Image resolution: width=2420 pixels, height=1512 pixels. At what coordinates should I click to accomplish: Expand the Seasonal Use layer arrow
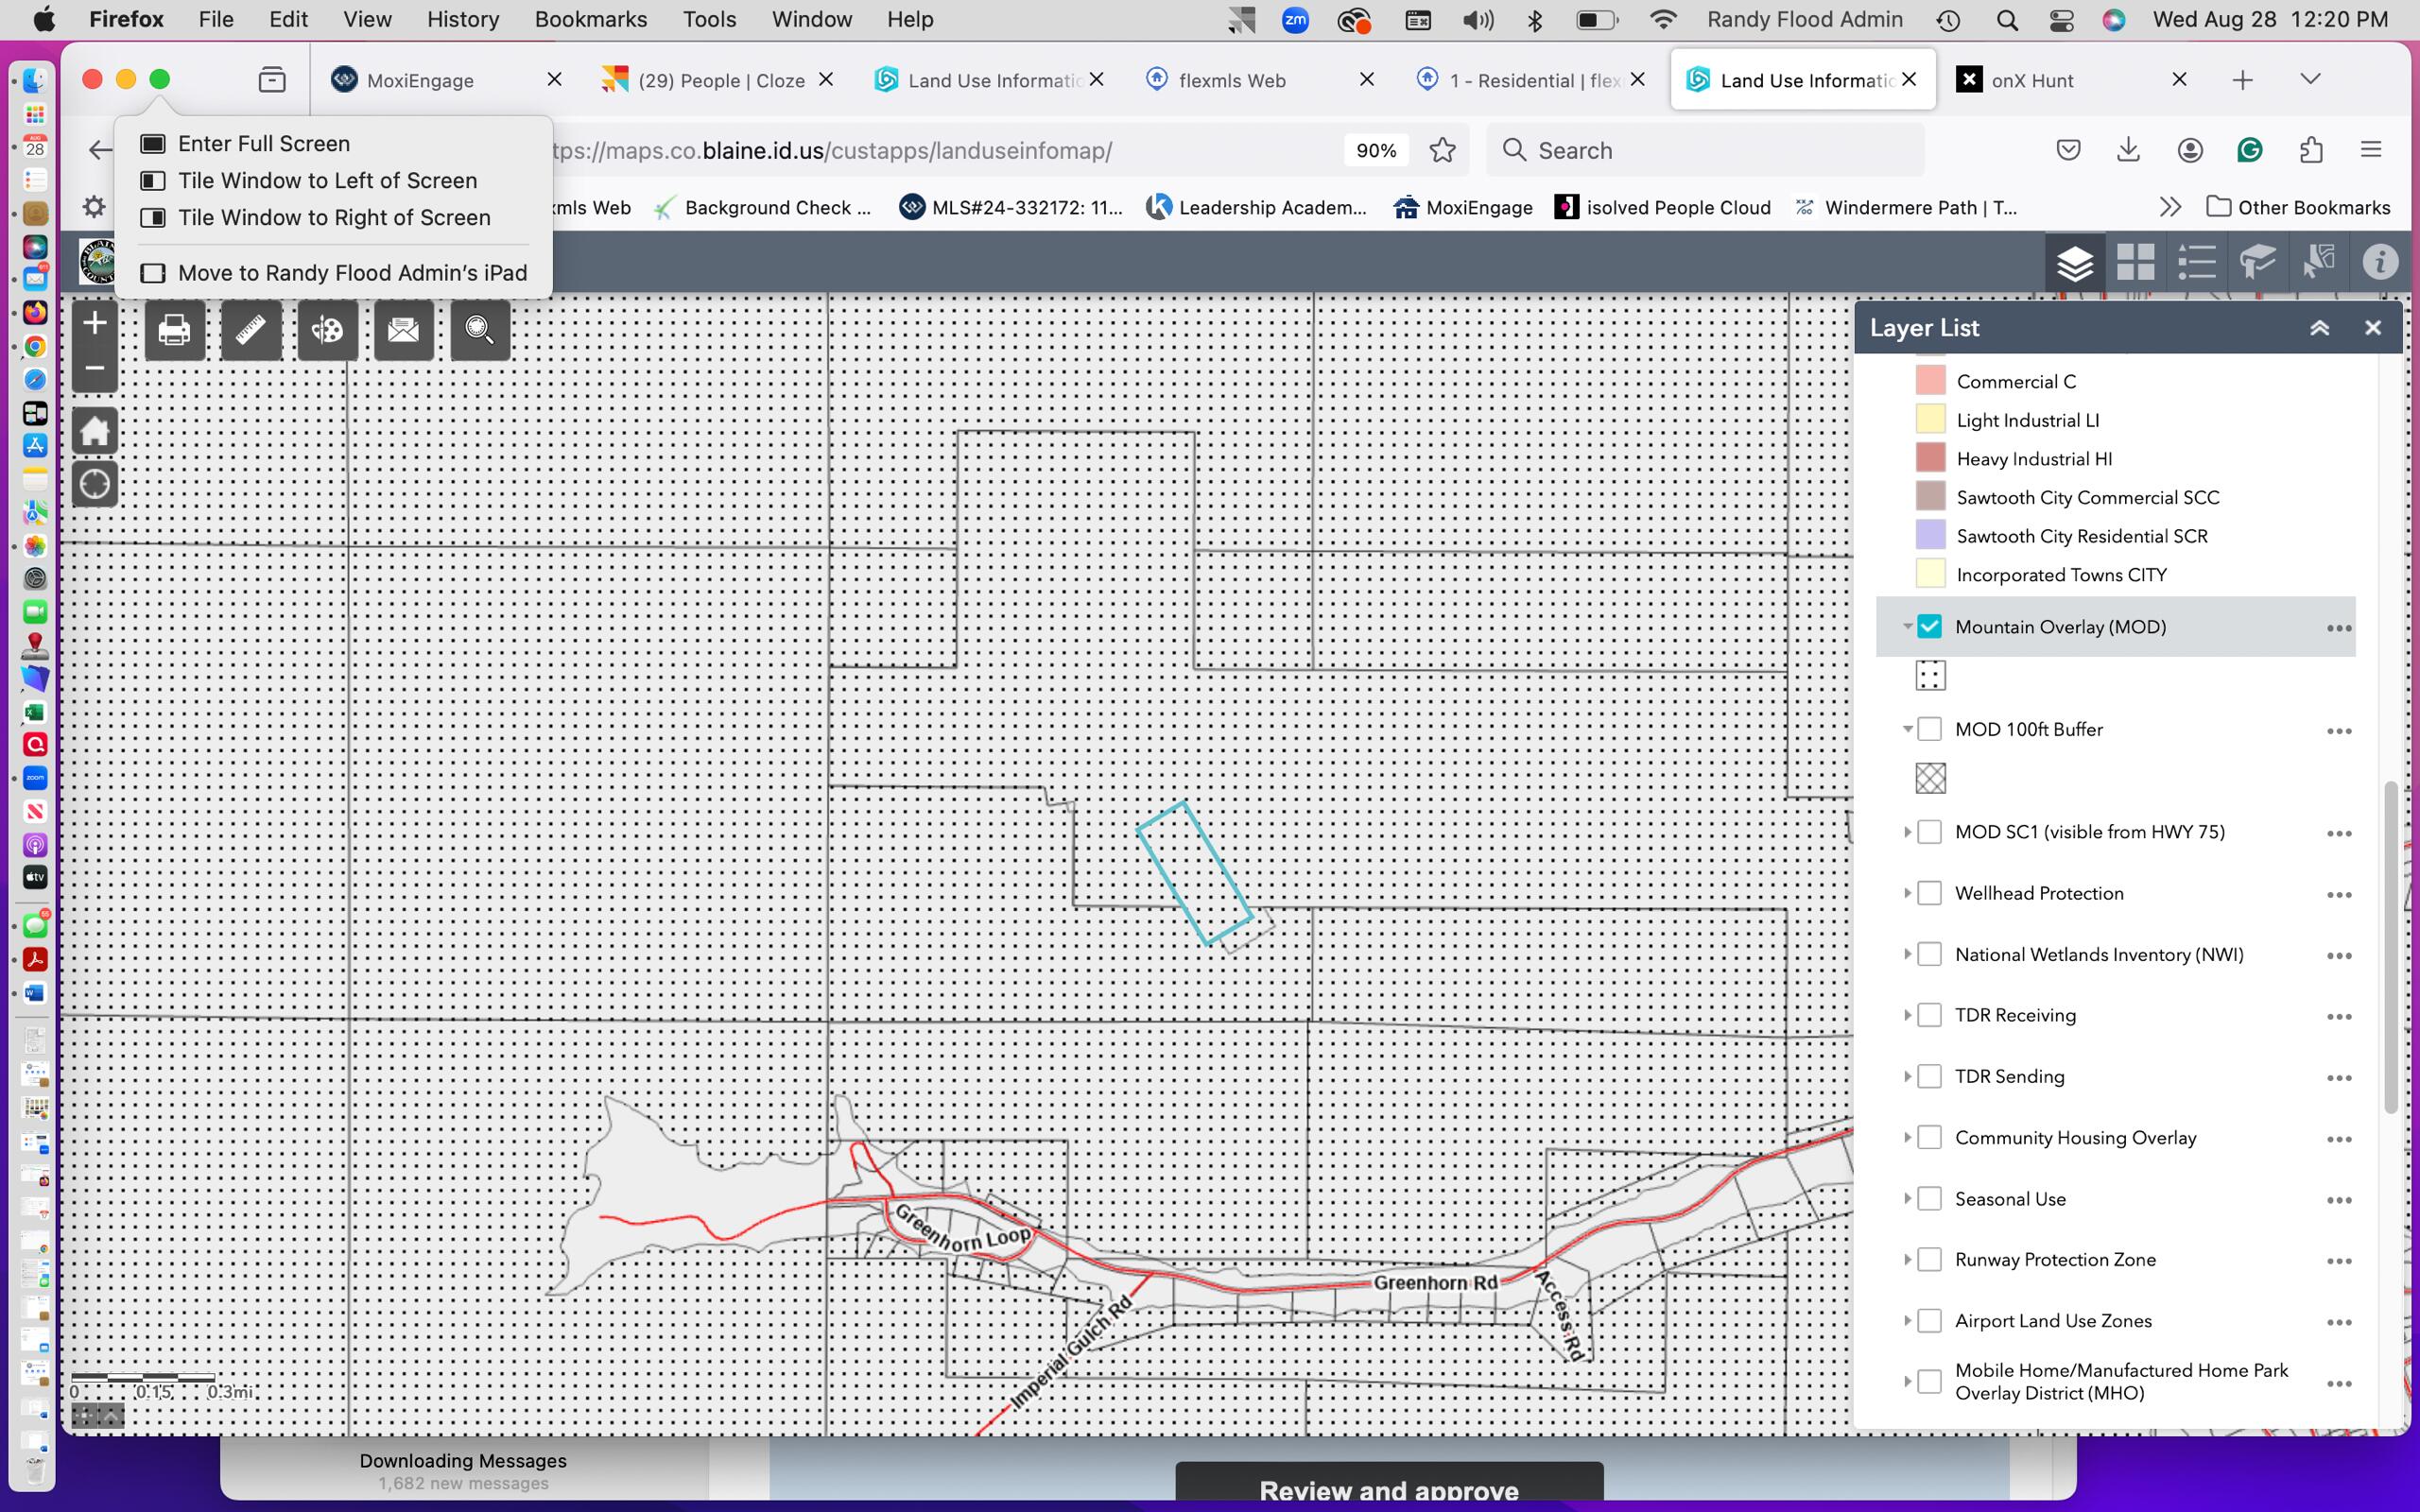click(x=1907, y=1199)
